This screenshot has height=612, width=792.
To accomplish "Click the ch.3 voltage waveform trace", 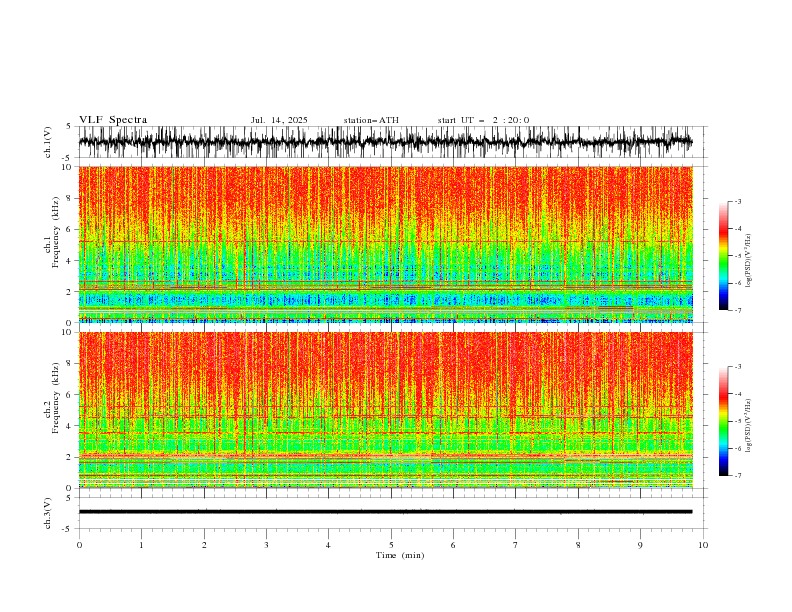I will [x=385, y=512].
